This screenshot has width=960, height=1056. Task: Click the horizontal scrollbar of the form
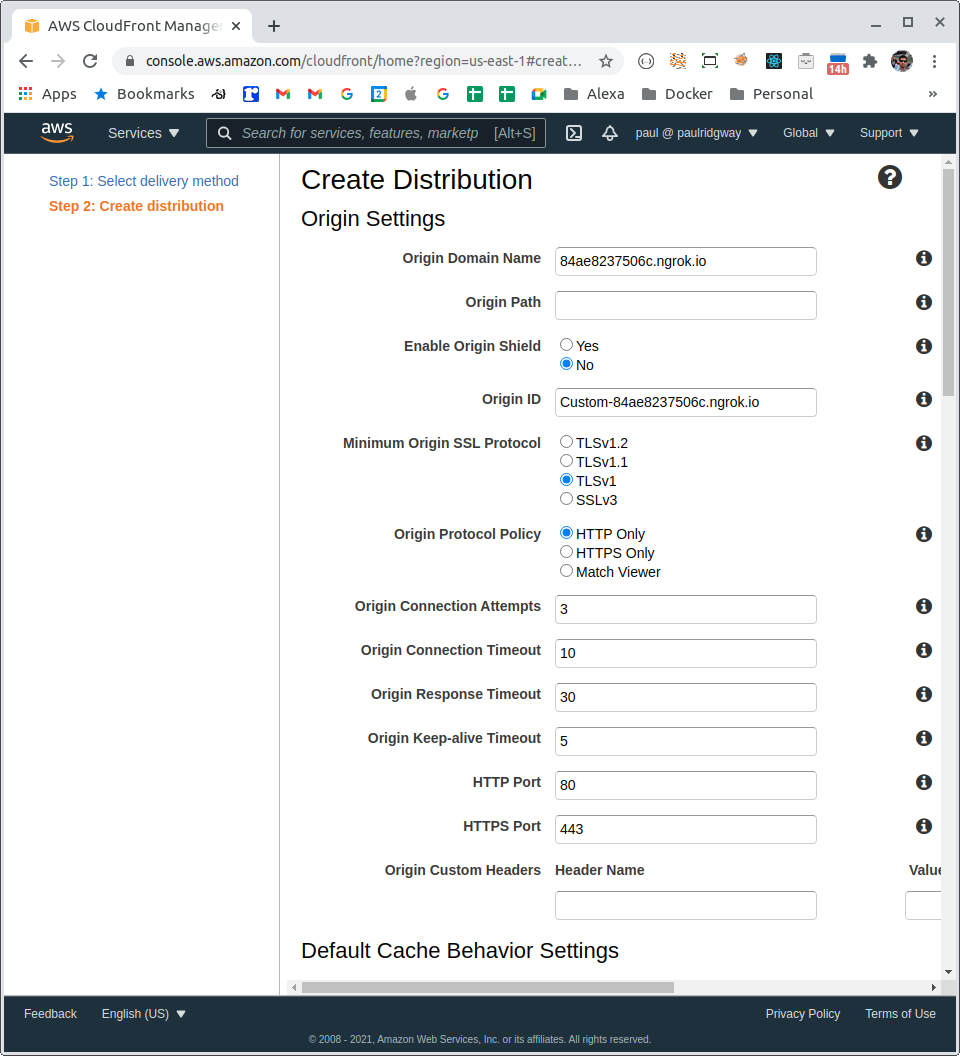488,987
